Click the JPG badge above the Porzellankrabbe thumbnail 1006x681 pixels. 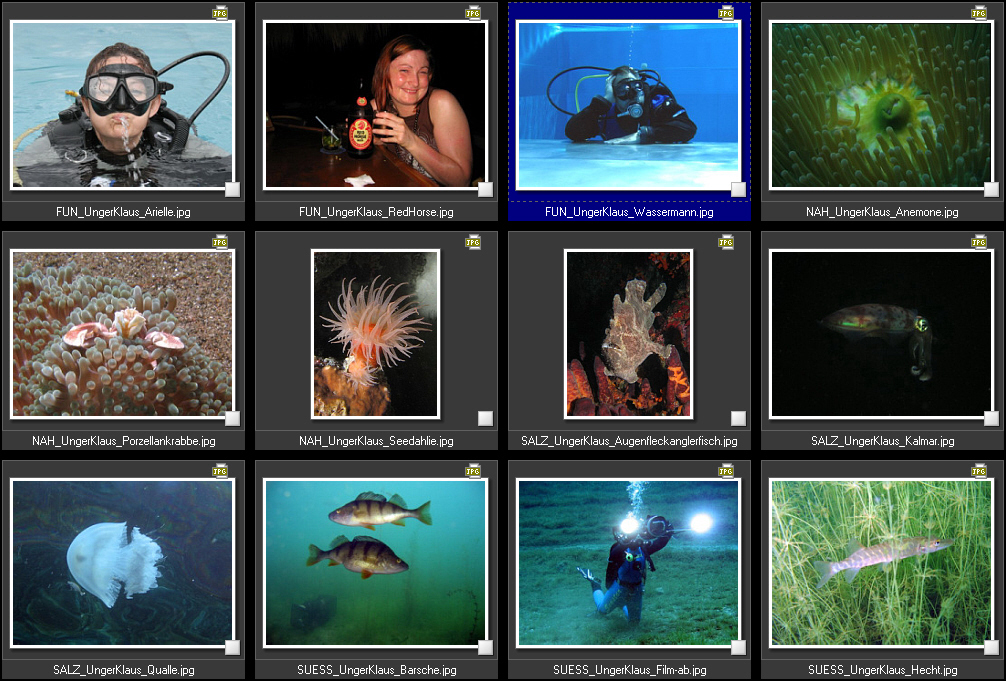tap(220, 242)
